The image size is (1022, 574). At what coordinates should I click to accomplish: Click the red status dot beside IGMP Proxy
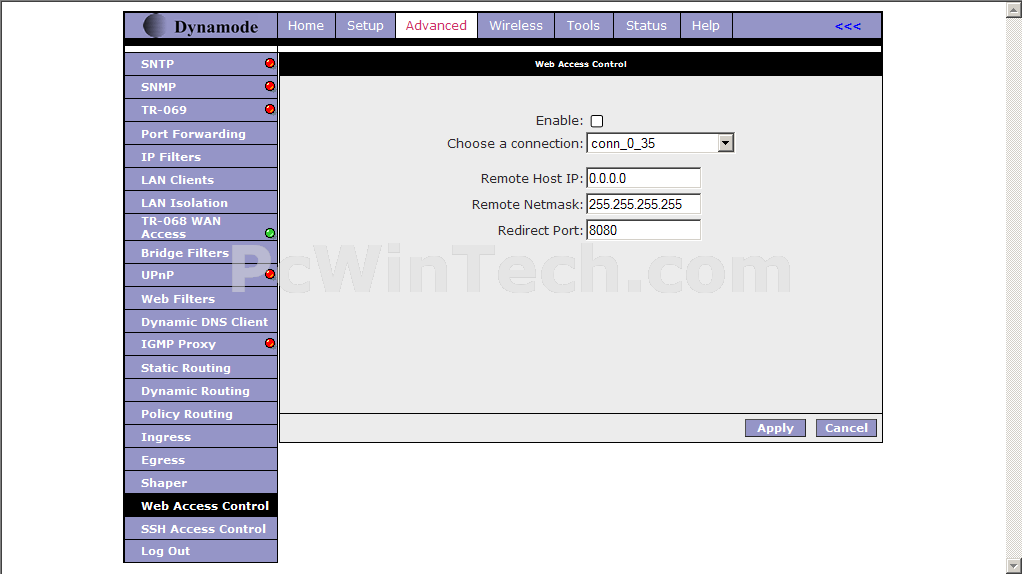270,343
